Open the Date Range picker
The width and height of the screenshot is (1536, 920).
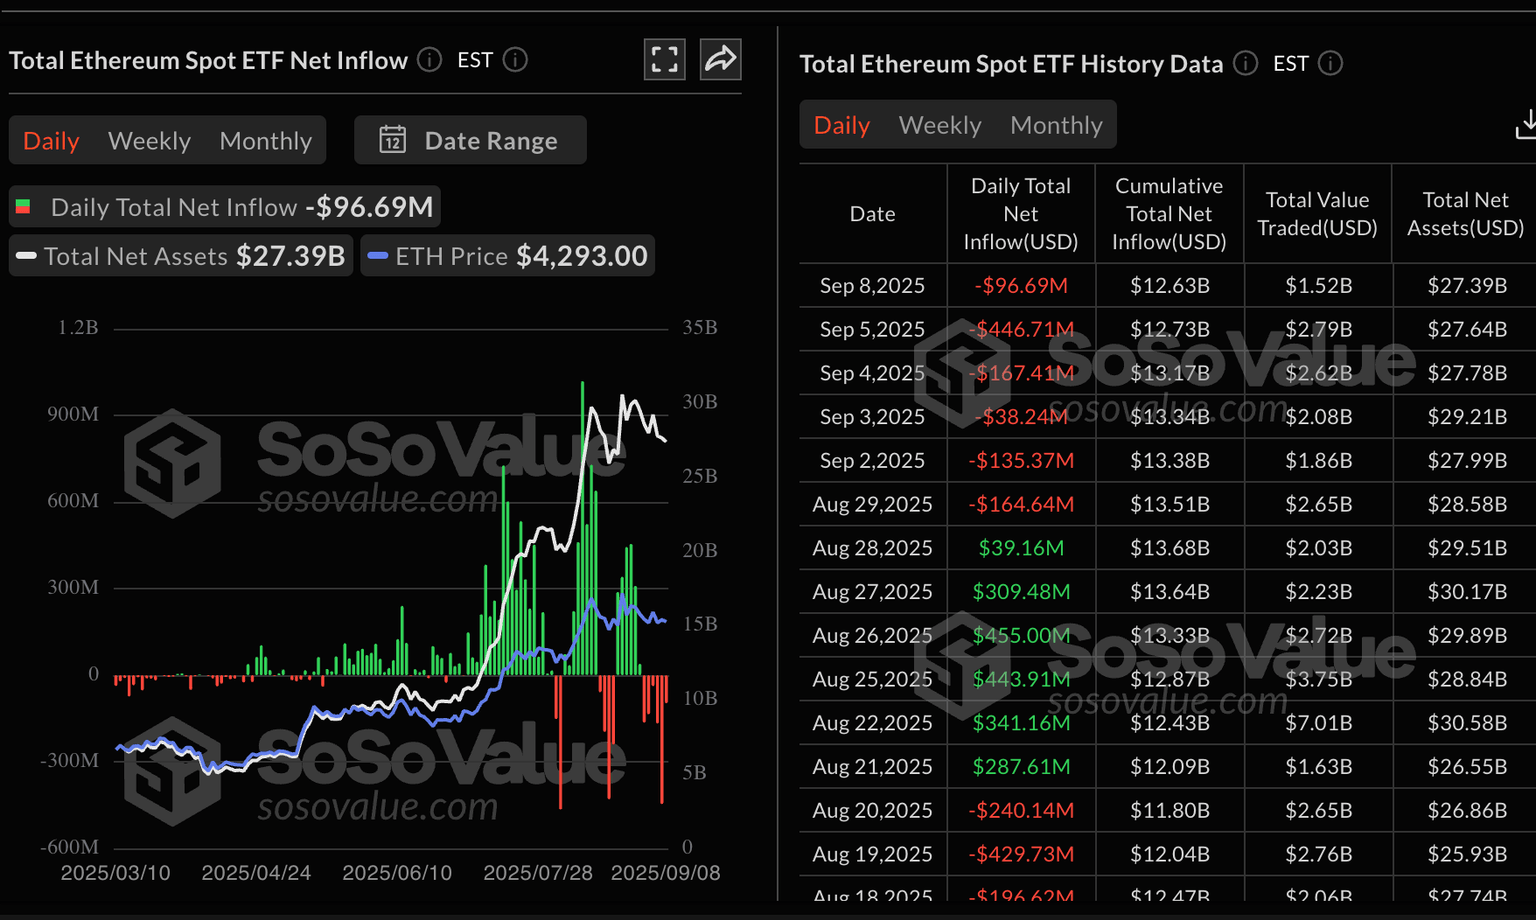(471, 140)
